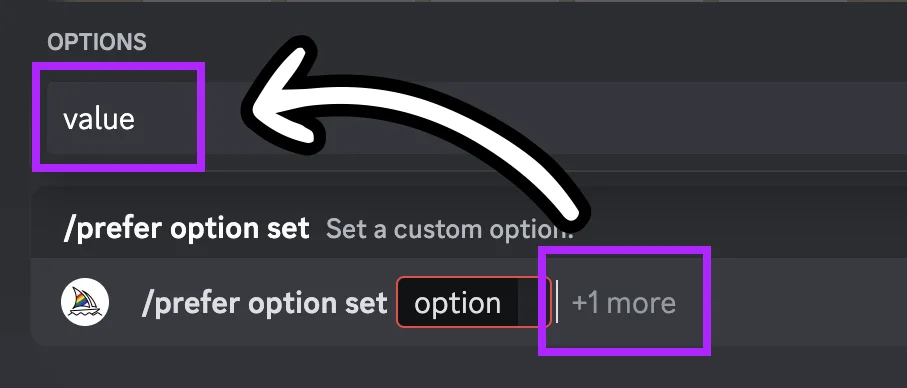Click the text cursor after the option field
The height and width of the screenshot is (388, 907).
click(557, 301)
